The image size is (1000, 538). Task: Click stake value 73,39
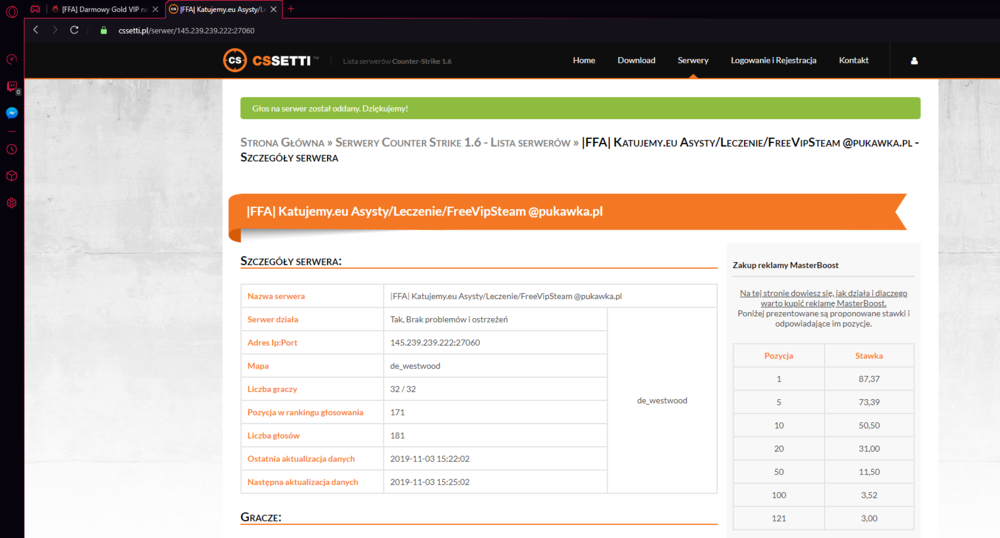[x=869, y=402]
